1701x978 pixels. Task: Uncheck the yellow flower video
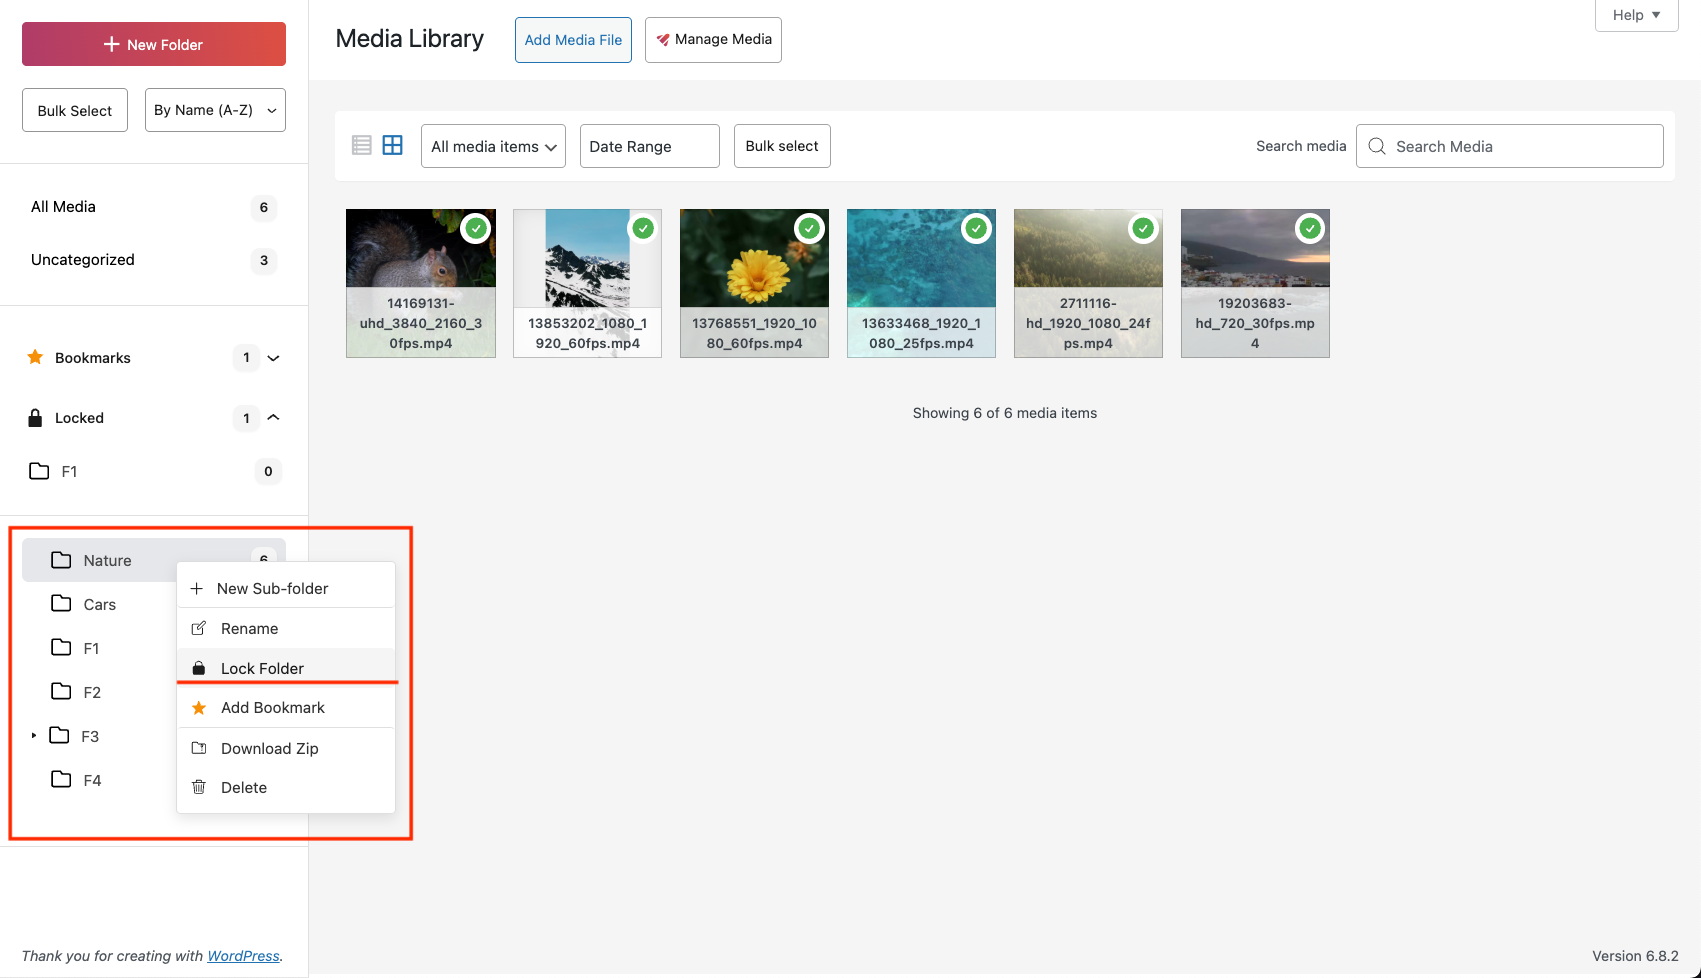click(x=809, y=229)
